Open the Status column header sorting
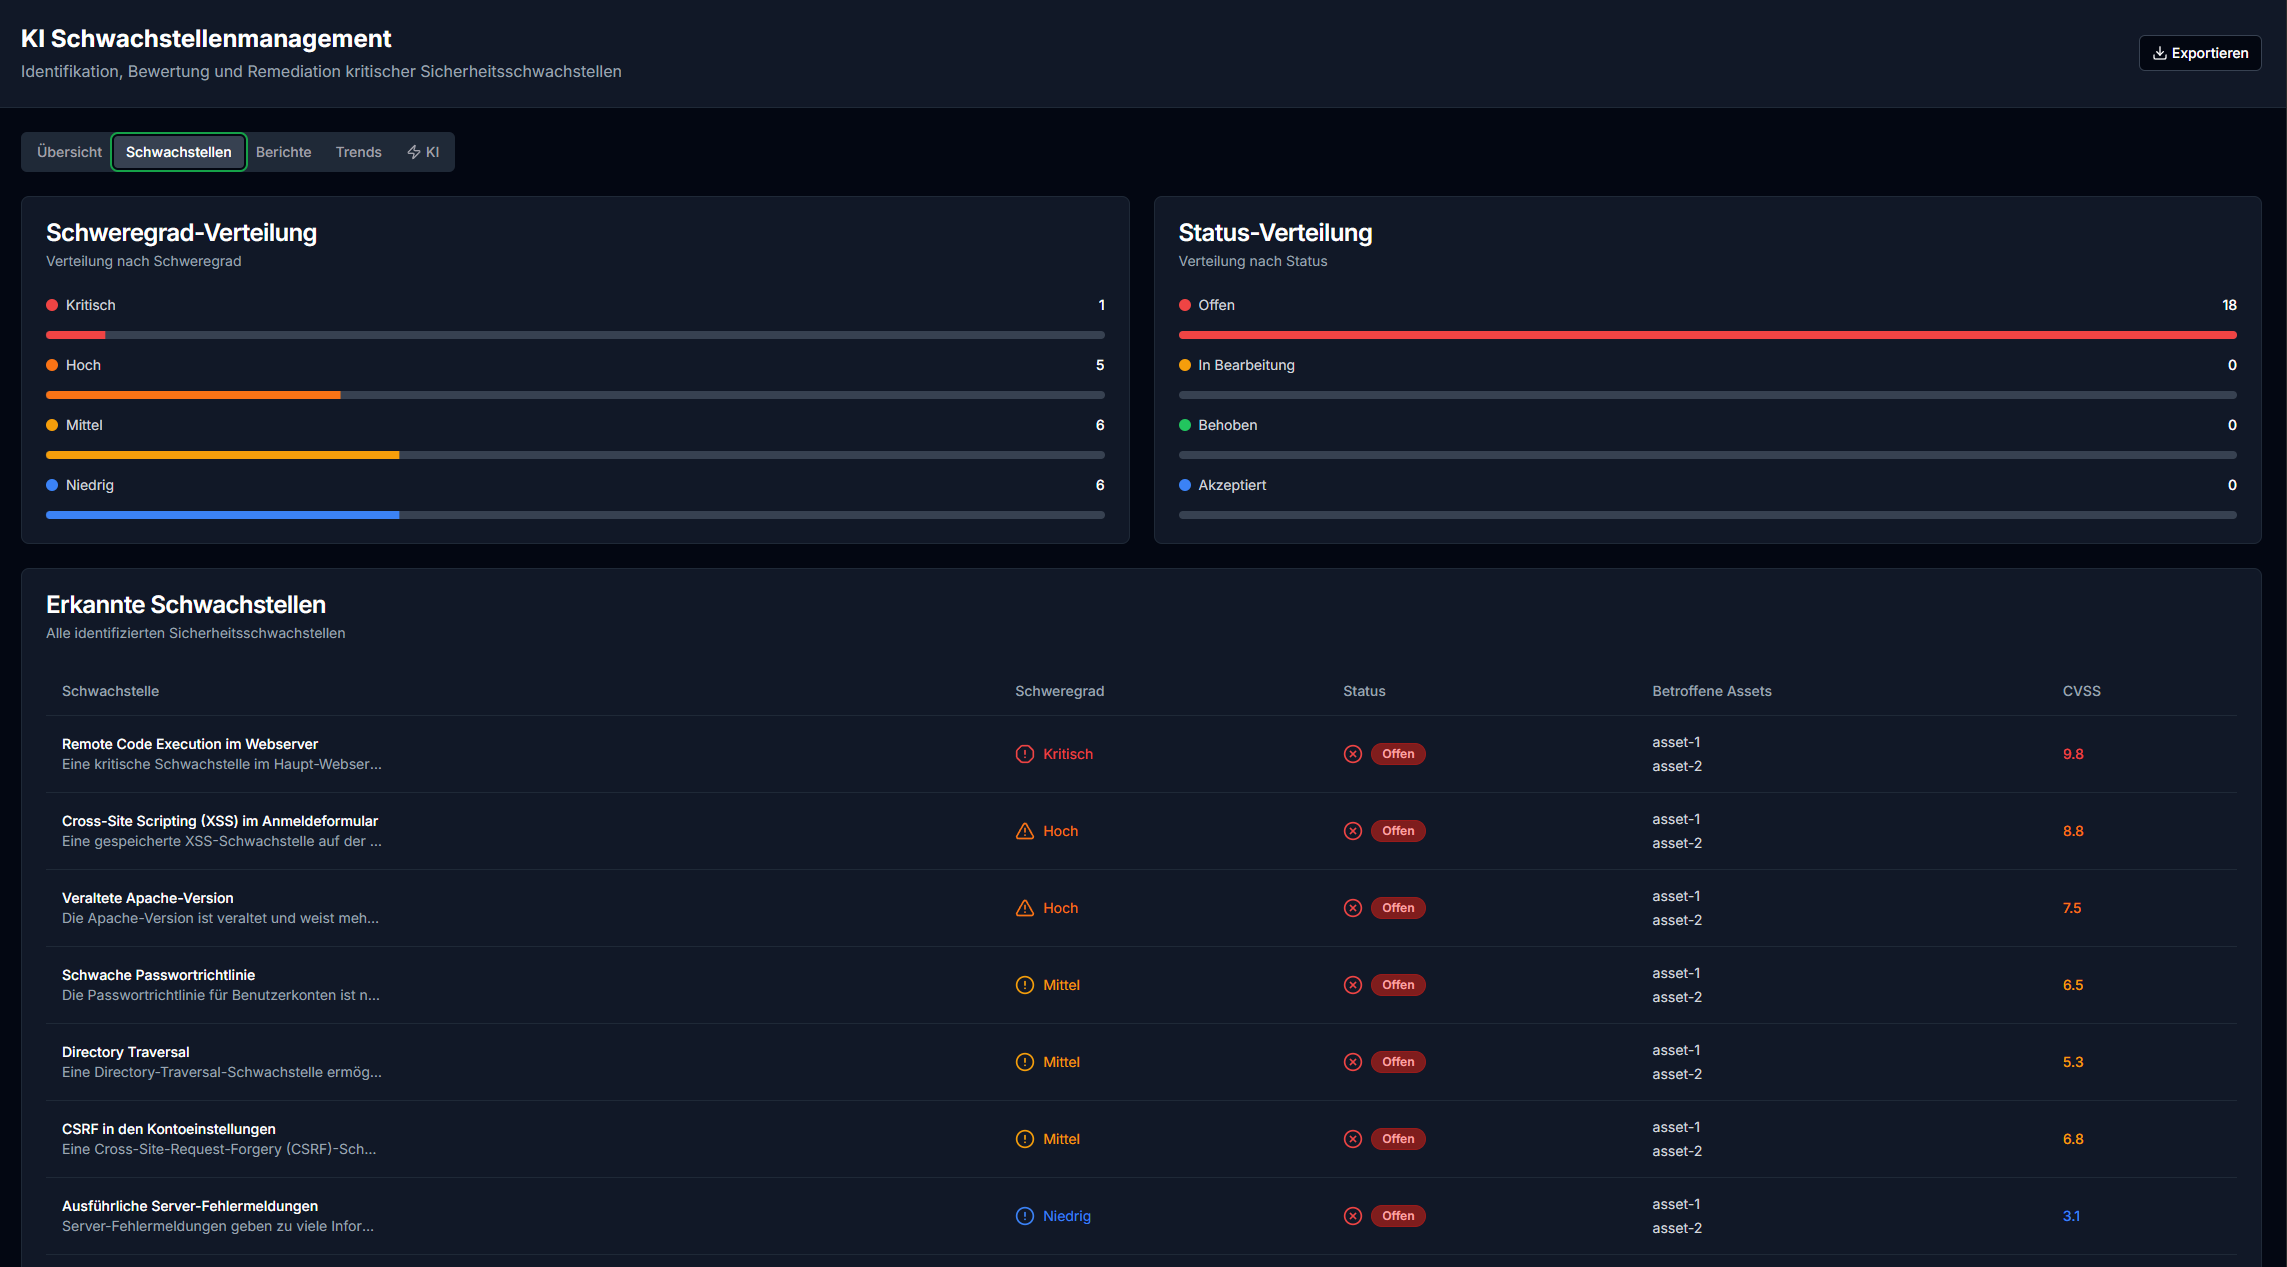 [1364, 690]
